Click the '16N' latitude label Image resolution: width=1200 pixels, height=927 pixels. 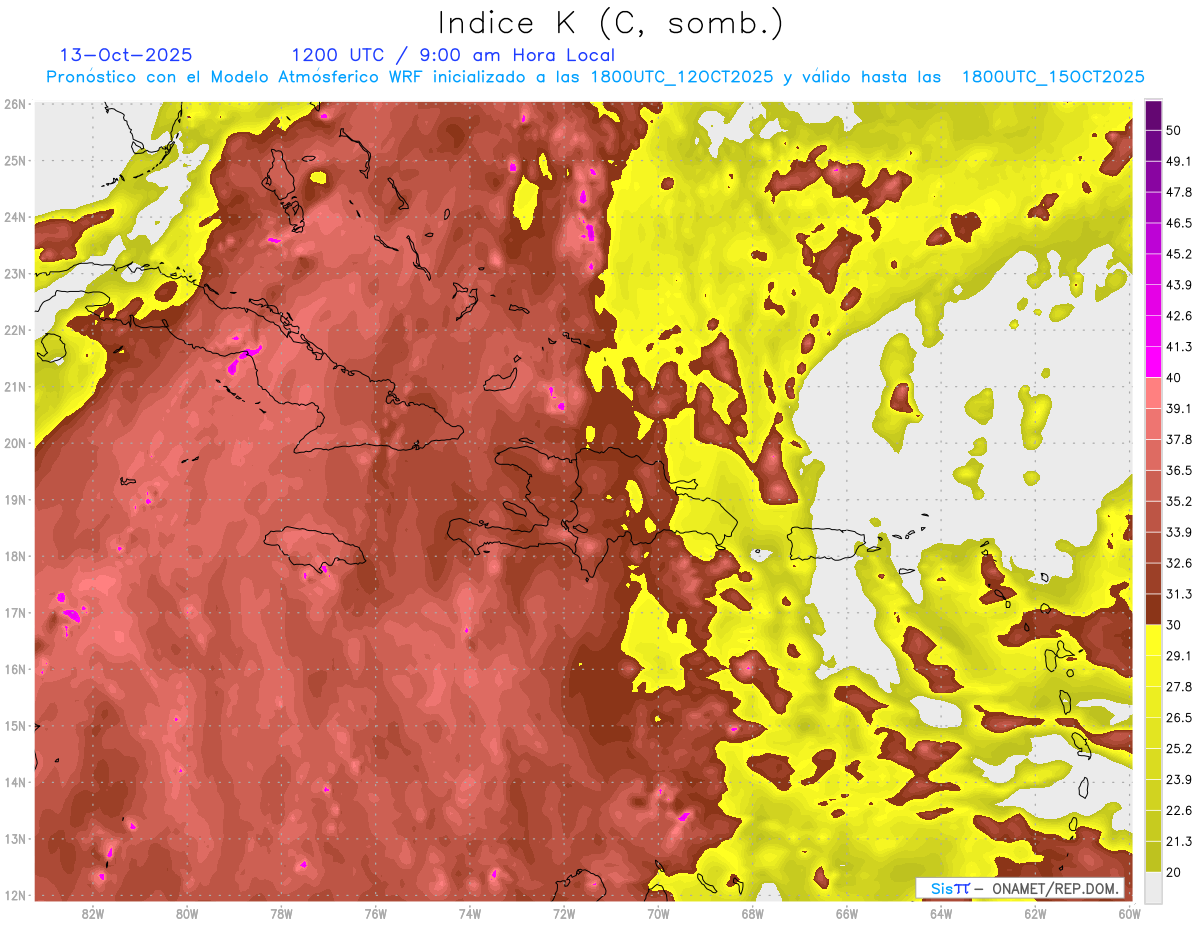click(x=15, y=669)
